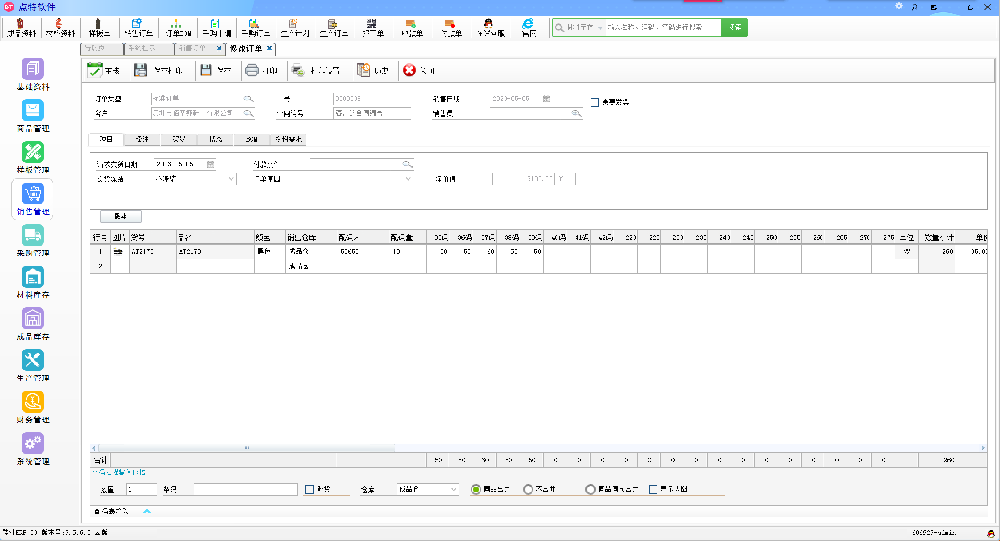Open calendar picker next to order date 2020 field
Viewport: 1000px width, 541px height.
pos(547,99)
